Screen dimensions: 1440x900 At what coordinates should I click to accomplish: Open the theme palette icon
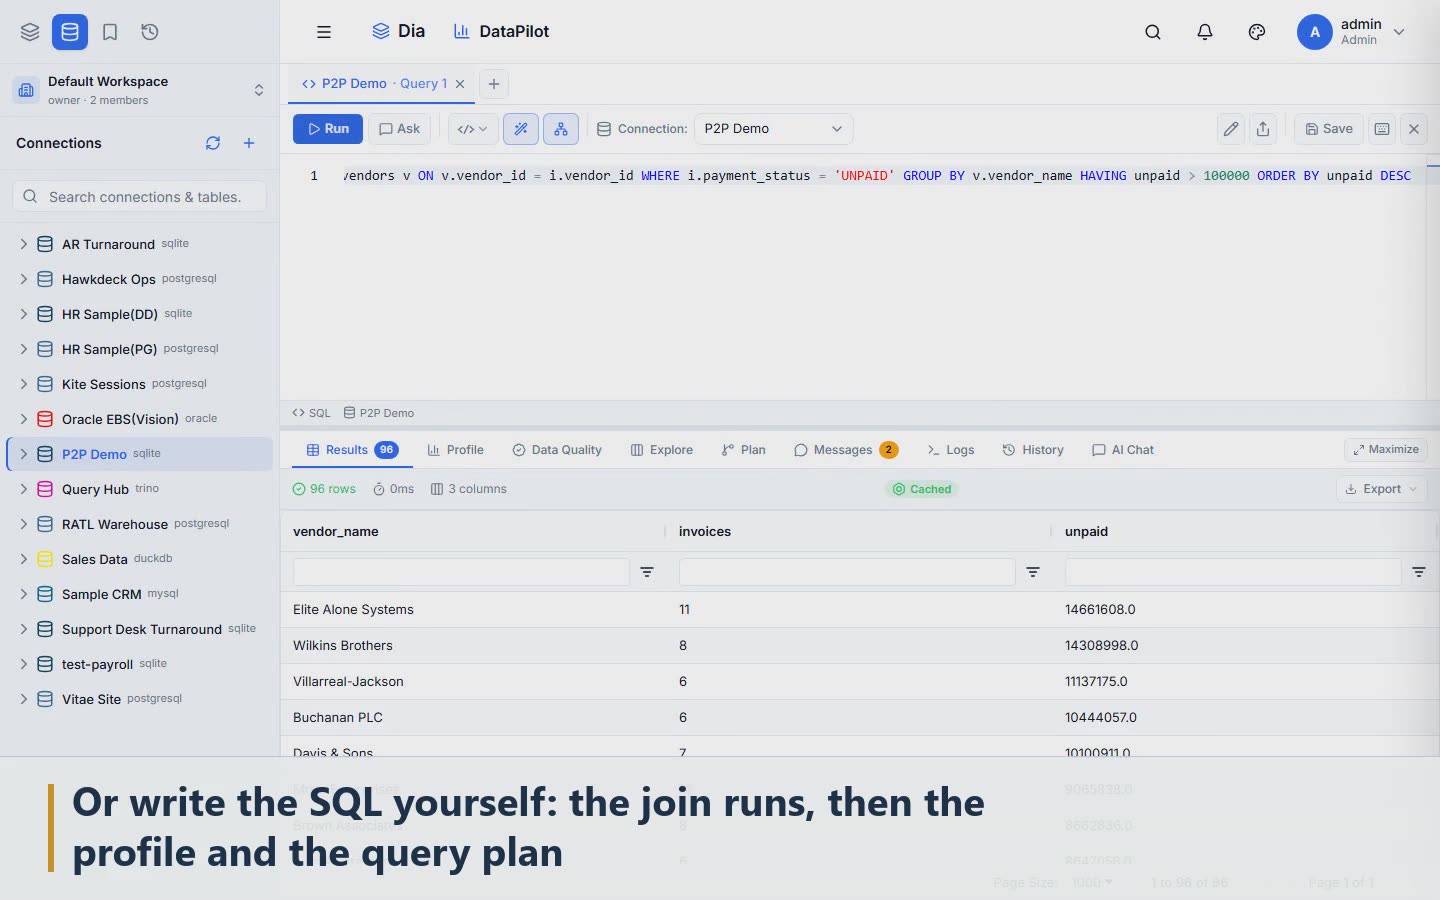pos(1257,32)
